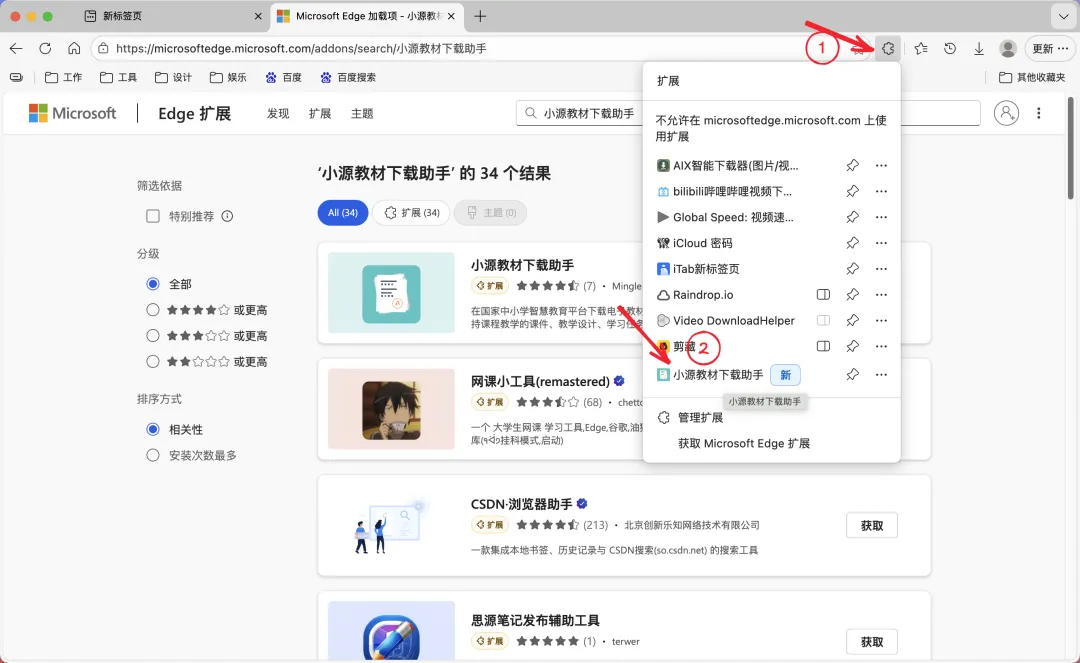Open the Favorites star icon
The width and height of the screenshot is (1080, 663).
click(x=921, y=48)
